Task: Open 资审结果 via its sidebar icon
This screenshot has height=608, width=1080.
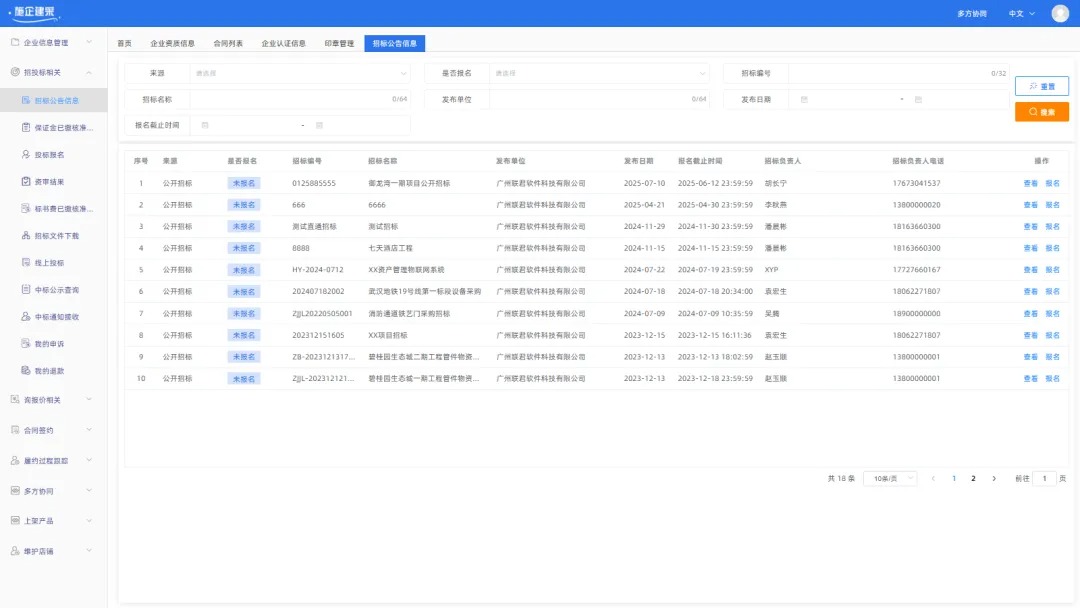Action: [26, 182]
